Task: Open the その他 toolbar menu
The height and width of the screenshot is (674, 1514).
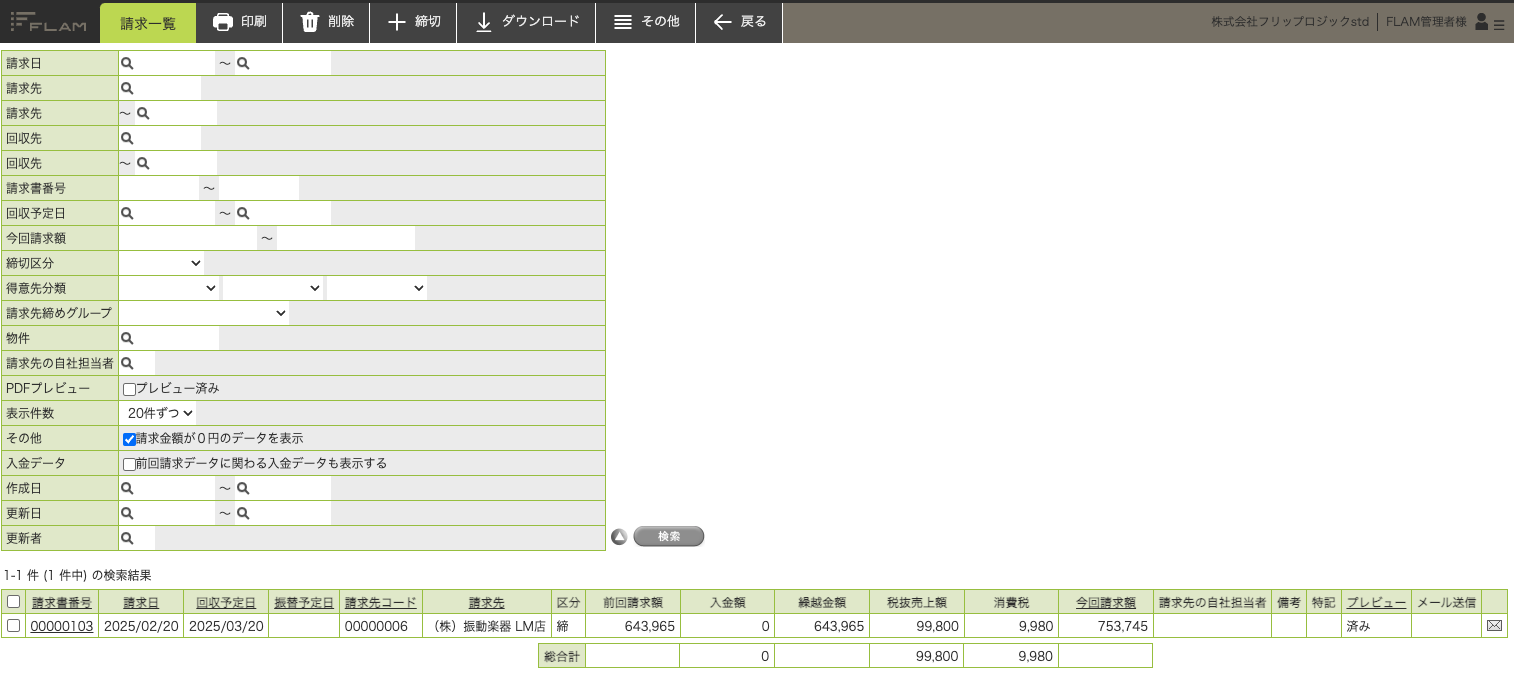Action: point(645,22)
